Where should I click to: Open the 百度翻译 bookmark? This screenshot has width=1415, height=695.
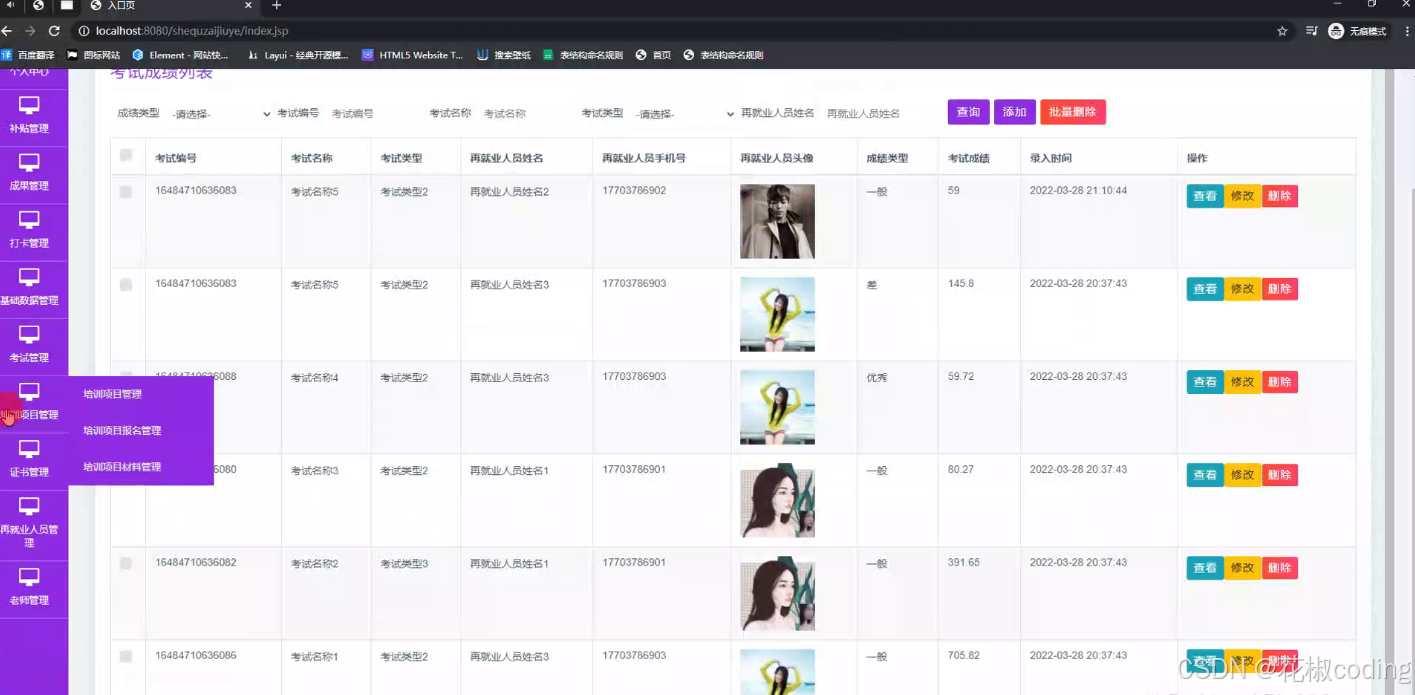point(28,55)
